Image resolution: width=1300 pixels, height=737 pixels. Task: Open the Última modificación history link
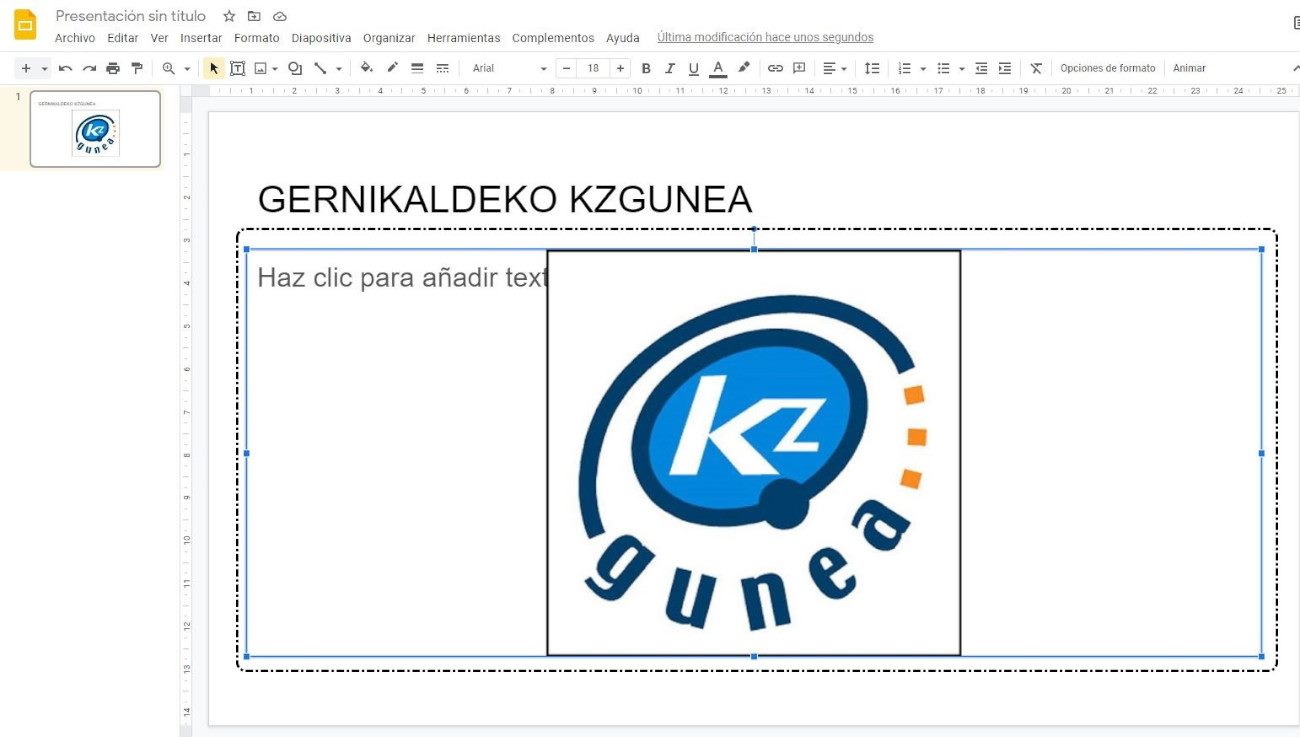(765, 38)
